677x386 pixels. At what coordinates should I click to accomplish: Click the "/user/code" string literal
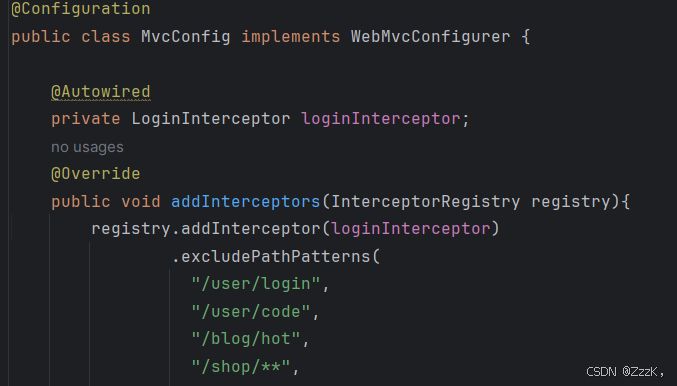[x=250, y=312]
